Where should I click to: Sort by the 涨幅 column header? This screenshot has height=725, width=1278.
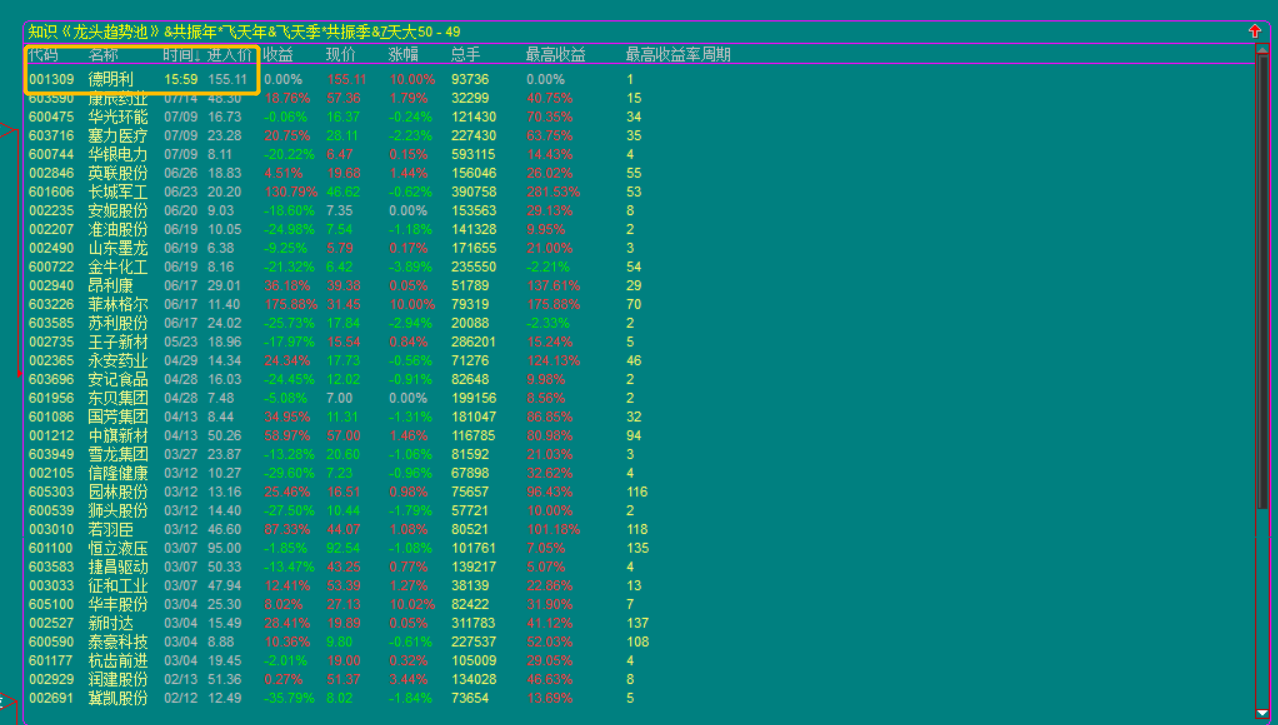tap(404, 54)
